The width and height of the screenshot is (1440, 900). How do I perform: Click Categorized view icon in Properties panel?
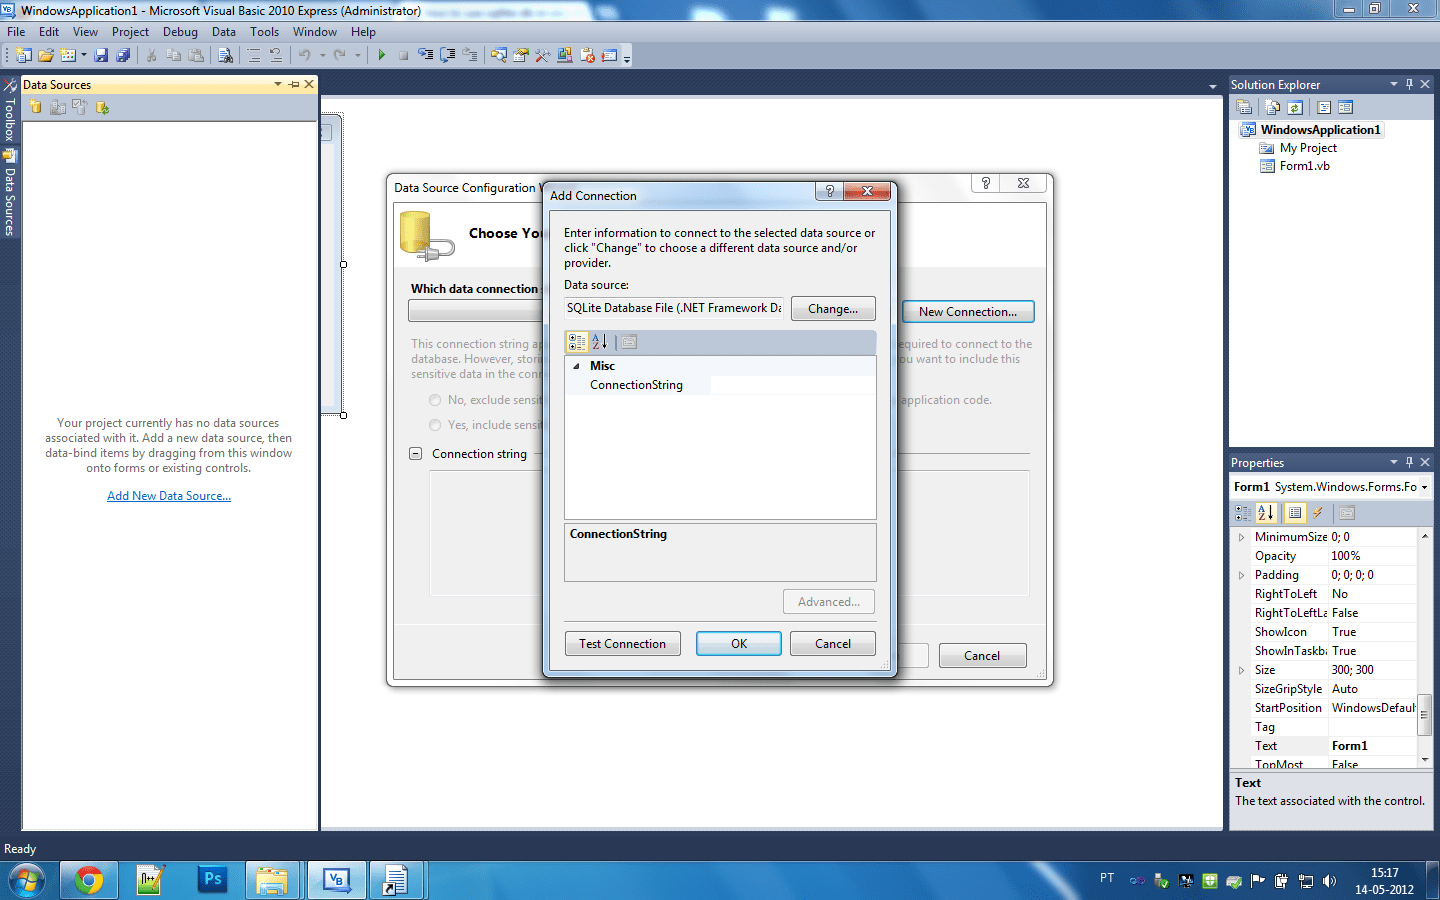[x=1243, y=513]
